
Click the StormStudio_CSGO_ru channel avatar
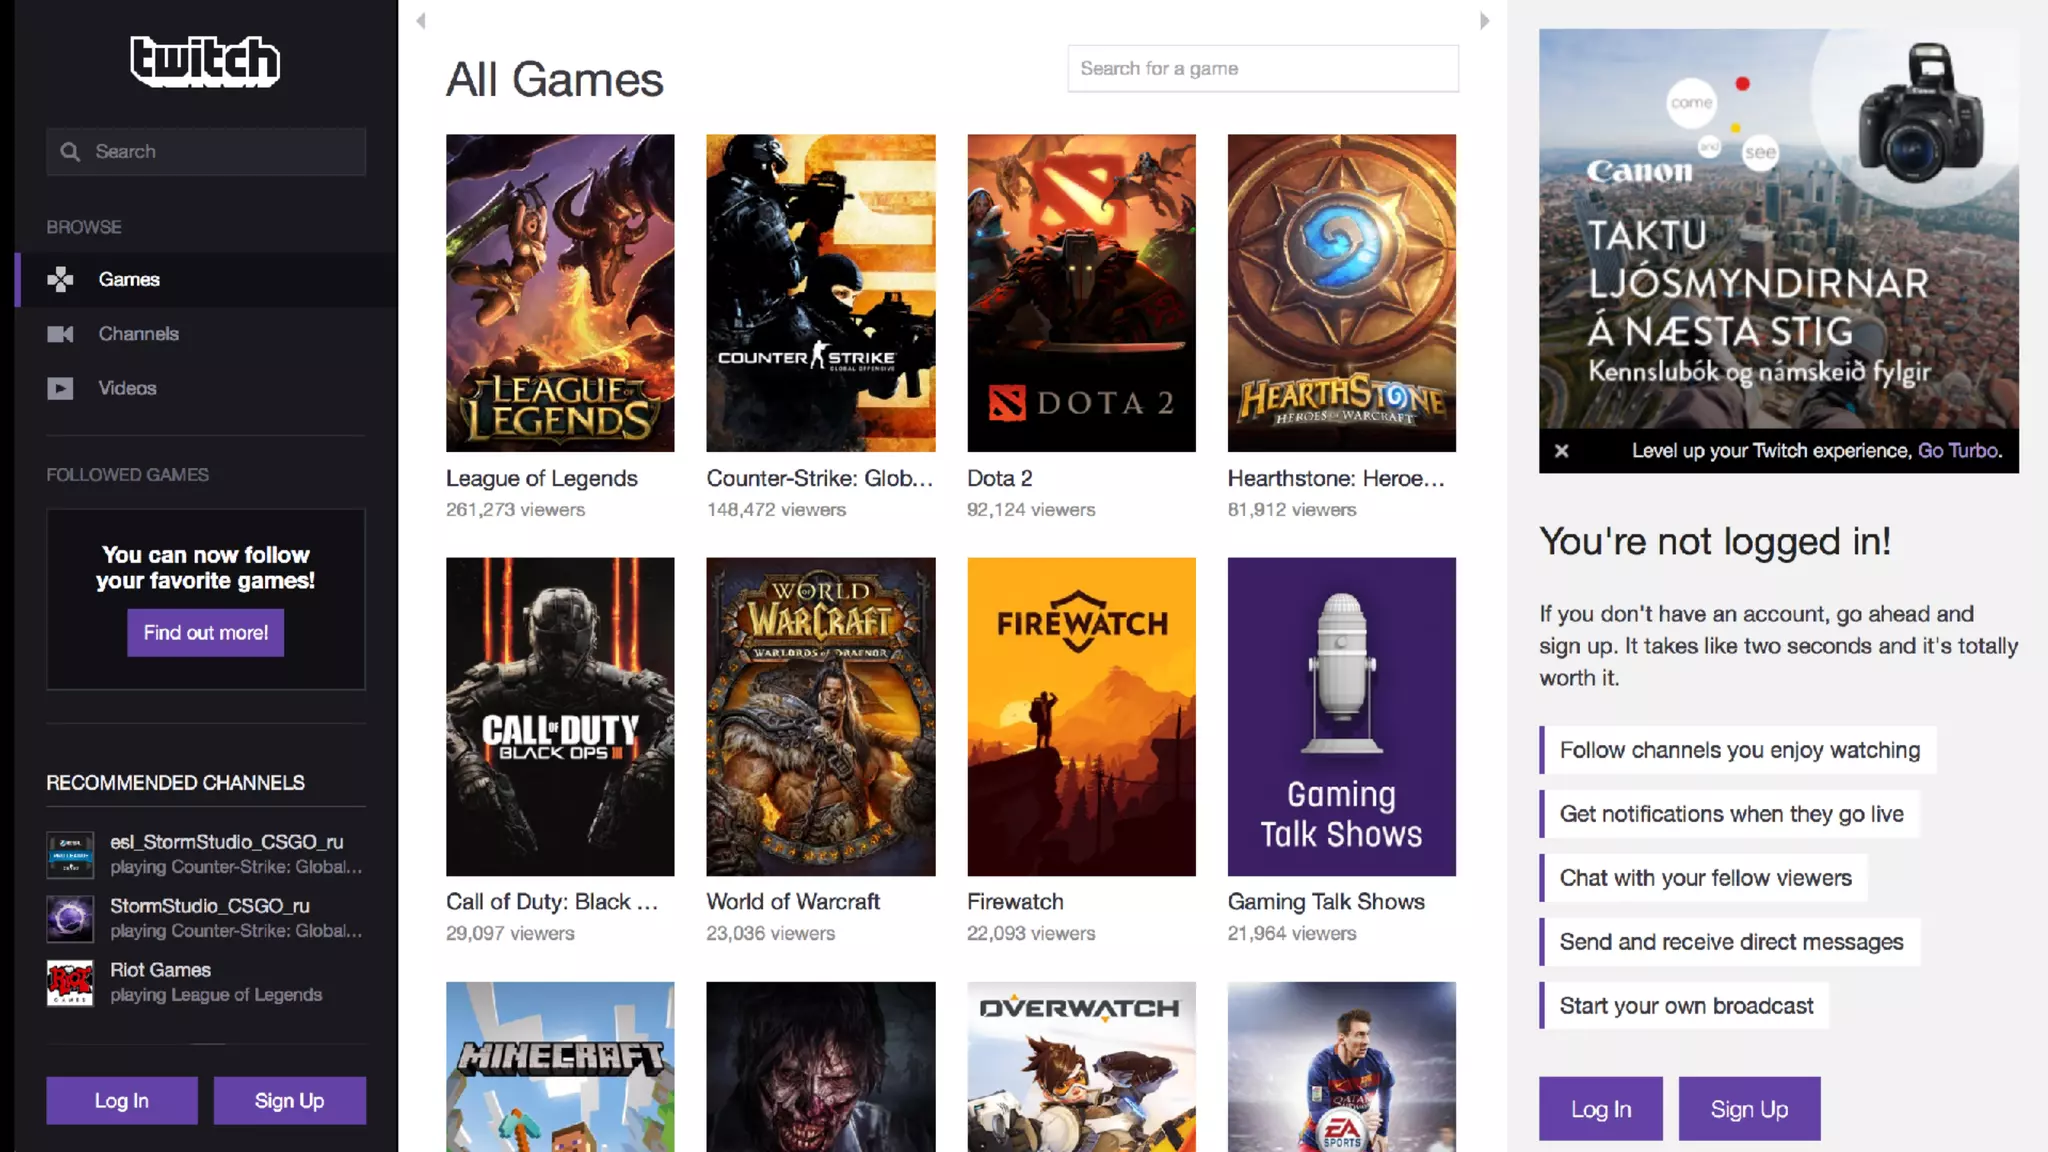pyautogui.click(x=70, y=918)
